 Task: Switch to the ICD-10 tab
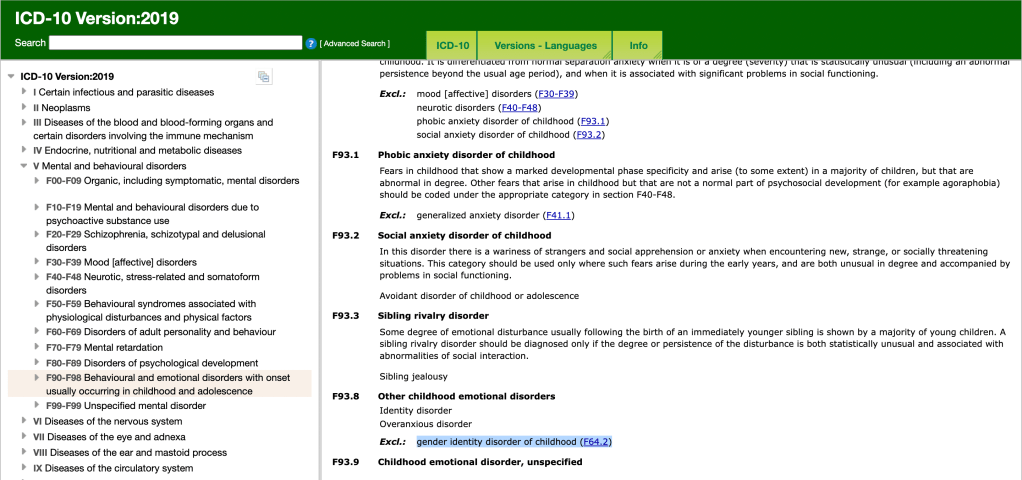pos(452,46)
